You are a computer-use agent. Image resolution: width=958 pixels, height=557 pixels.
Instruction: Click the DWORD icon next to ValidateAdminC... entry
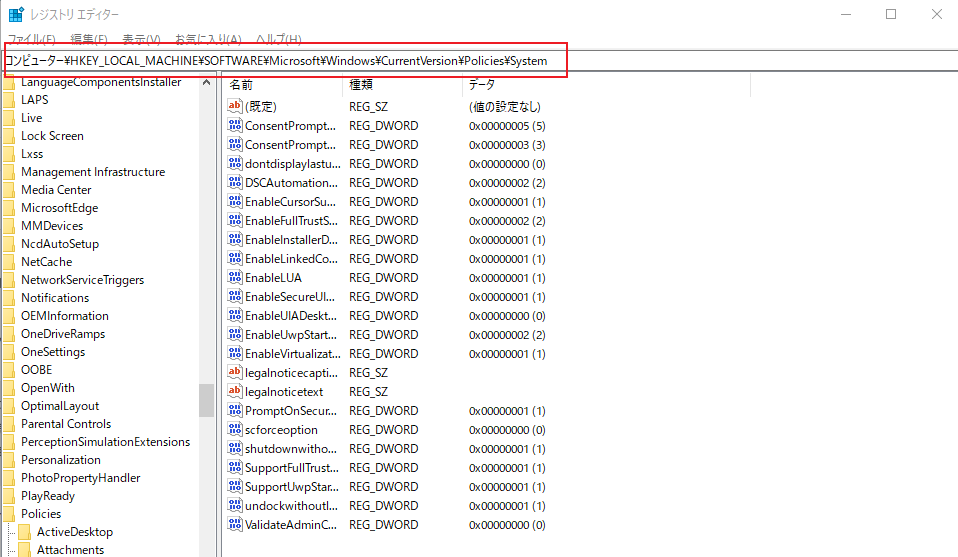235,524
